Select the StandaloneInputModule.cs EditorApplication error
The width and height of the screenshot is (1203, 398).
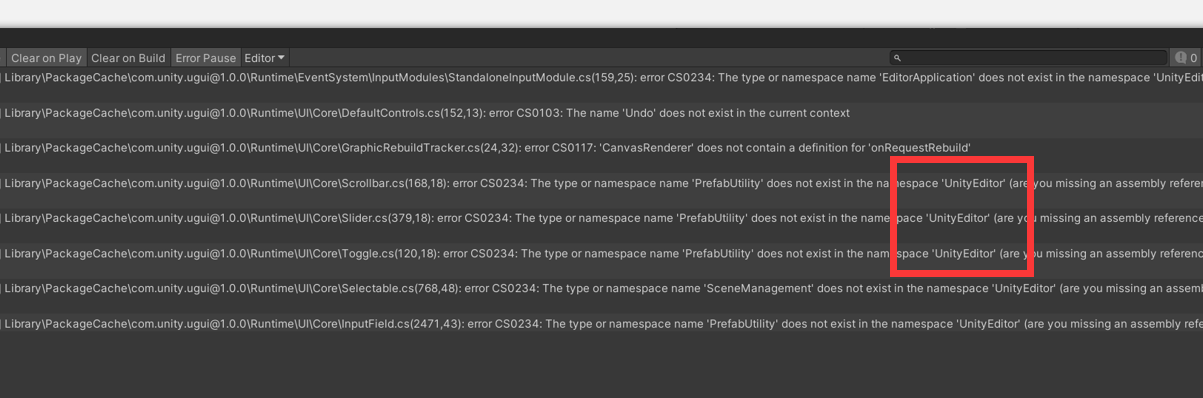pos(601,78)
